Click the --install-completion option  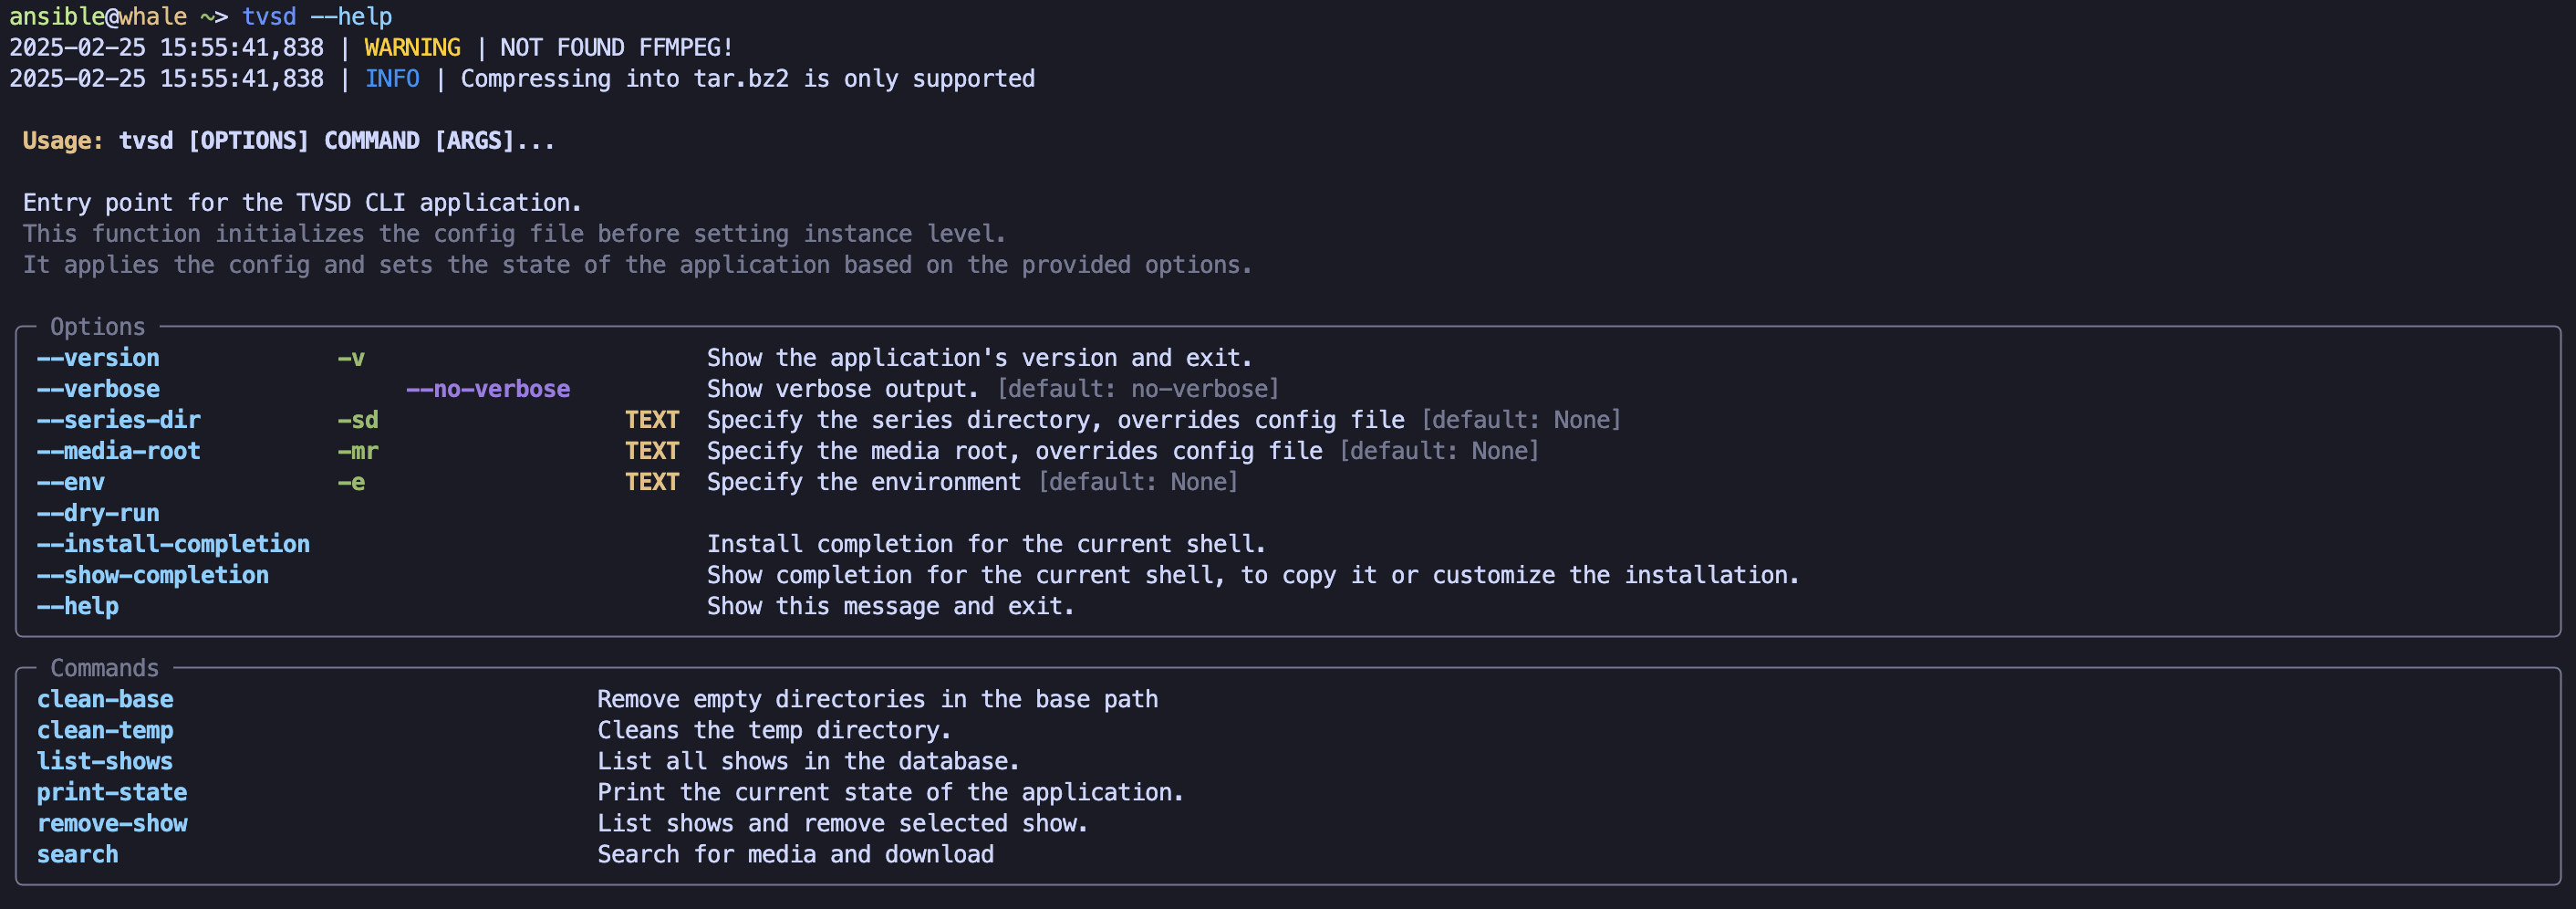173,544
